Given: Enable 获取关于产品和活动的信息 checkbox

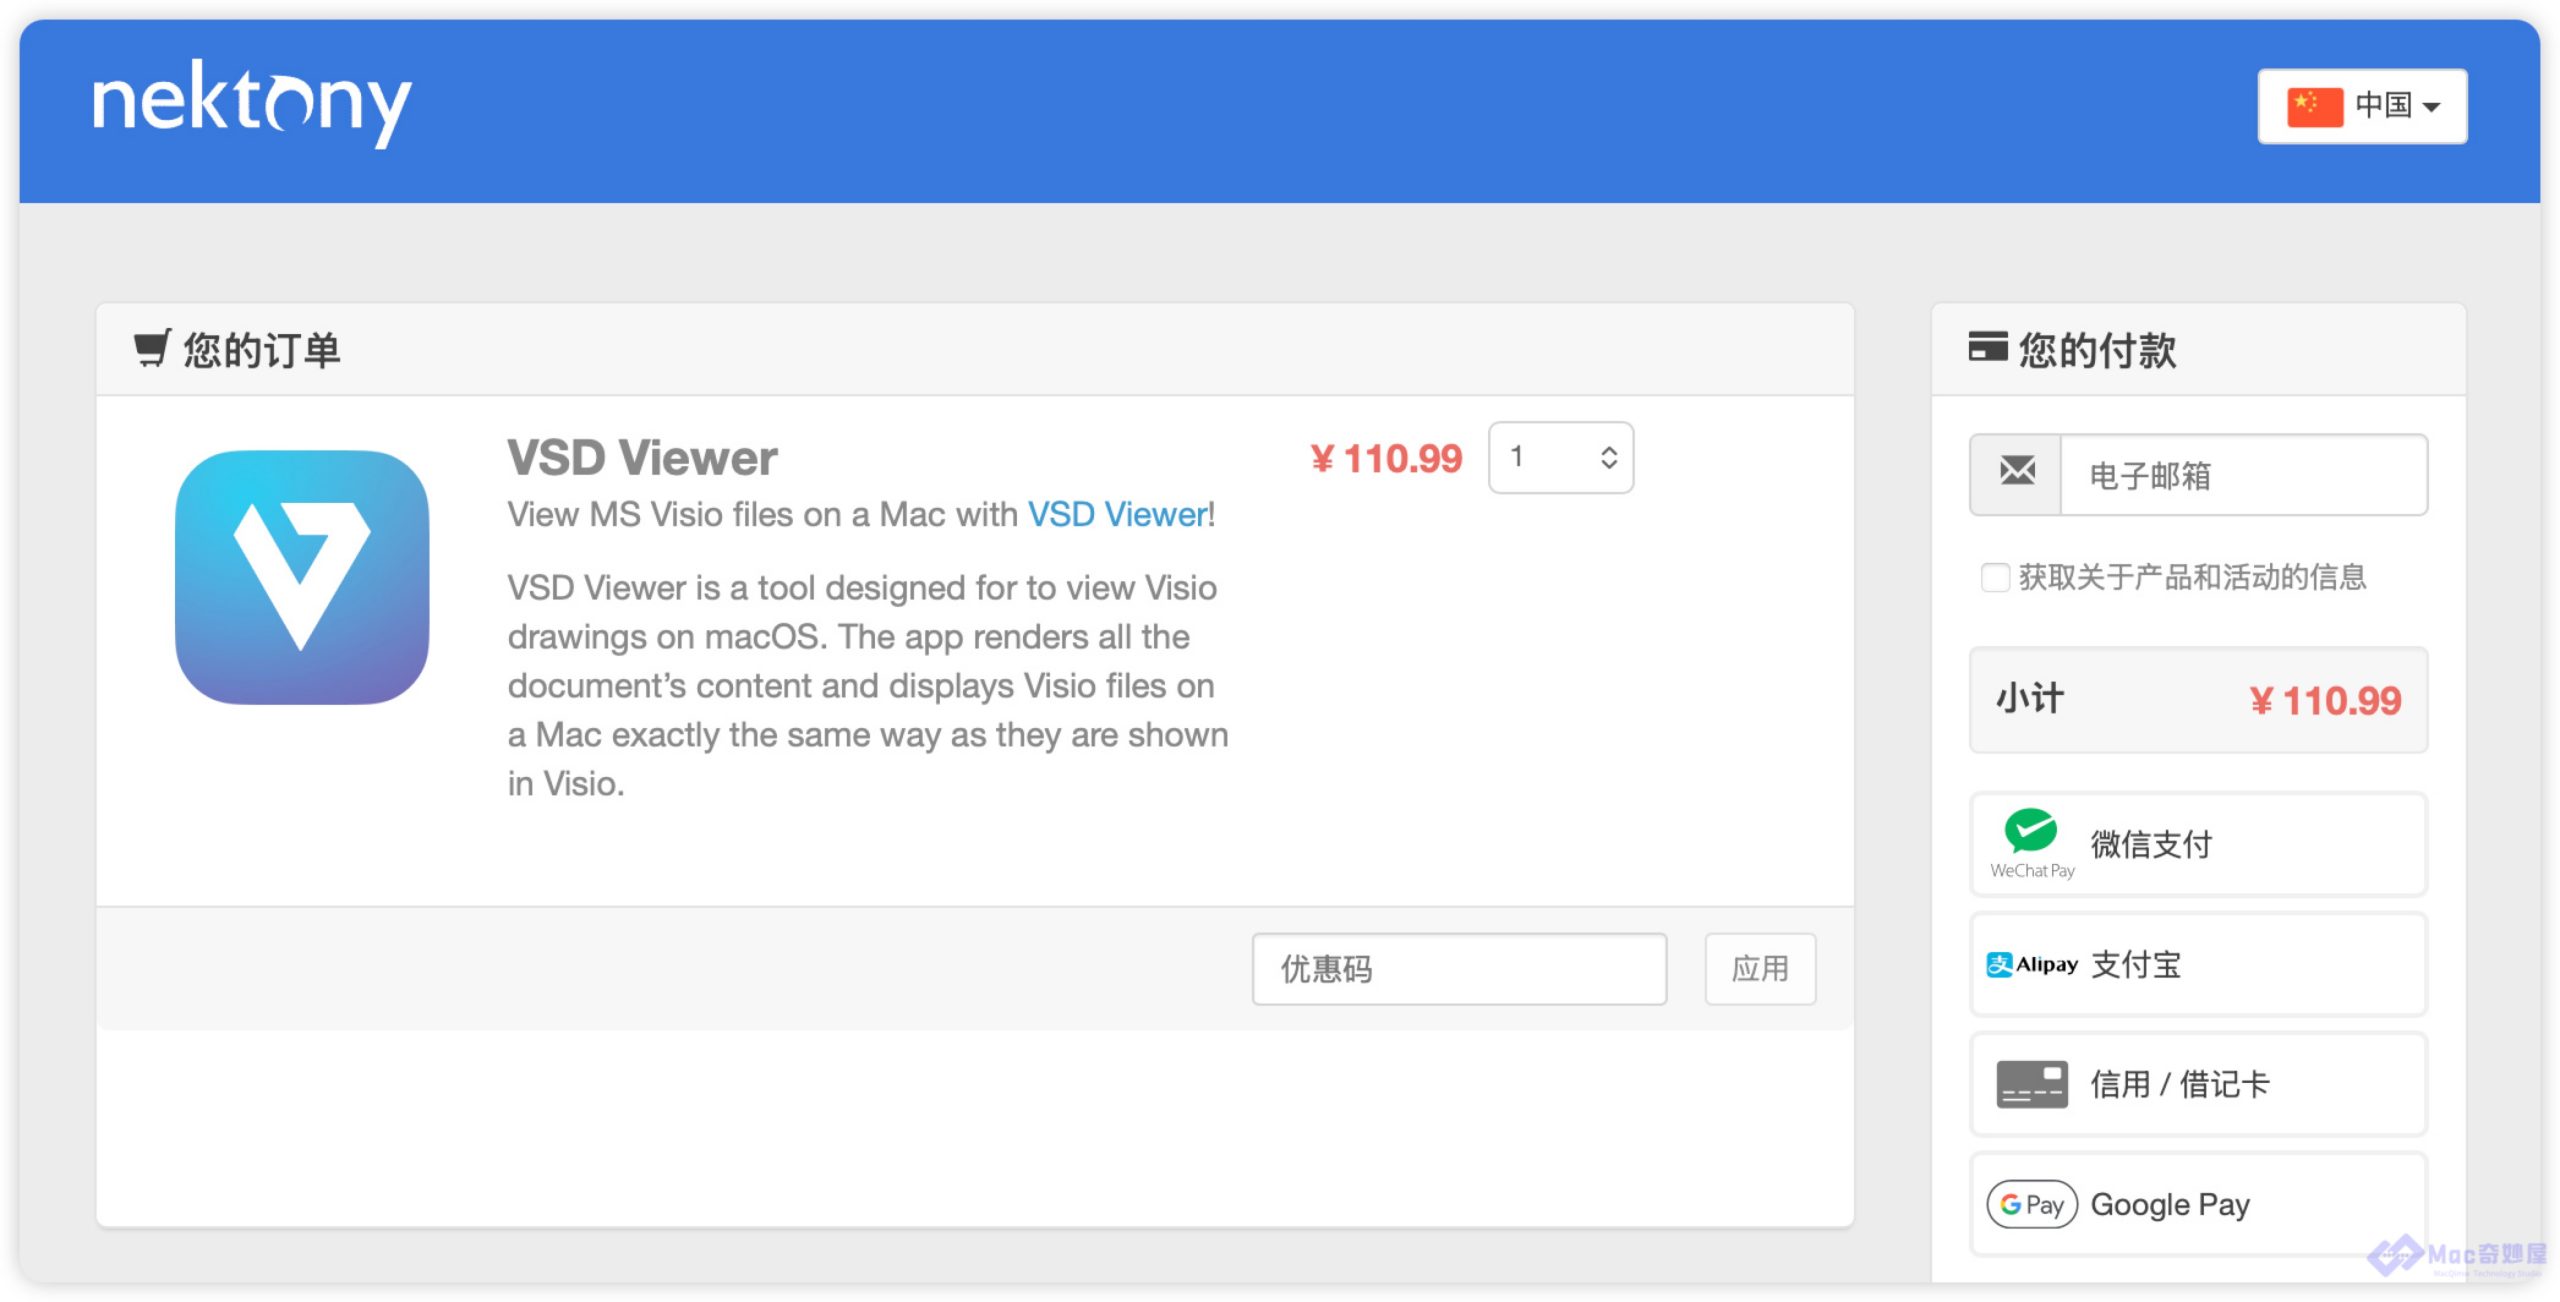Looking at the screenshot, I should coord(1994,577).
